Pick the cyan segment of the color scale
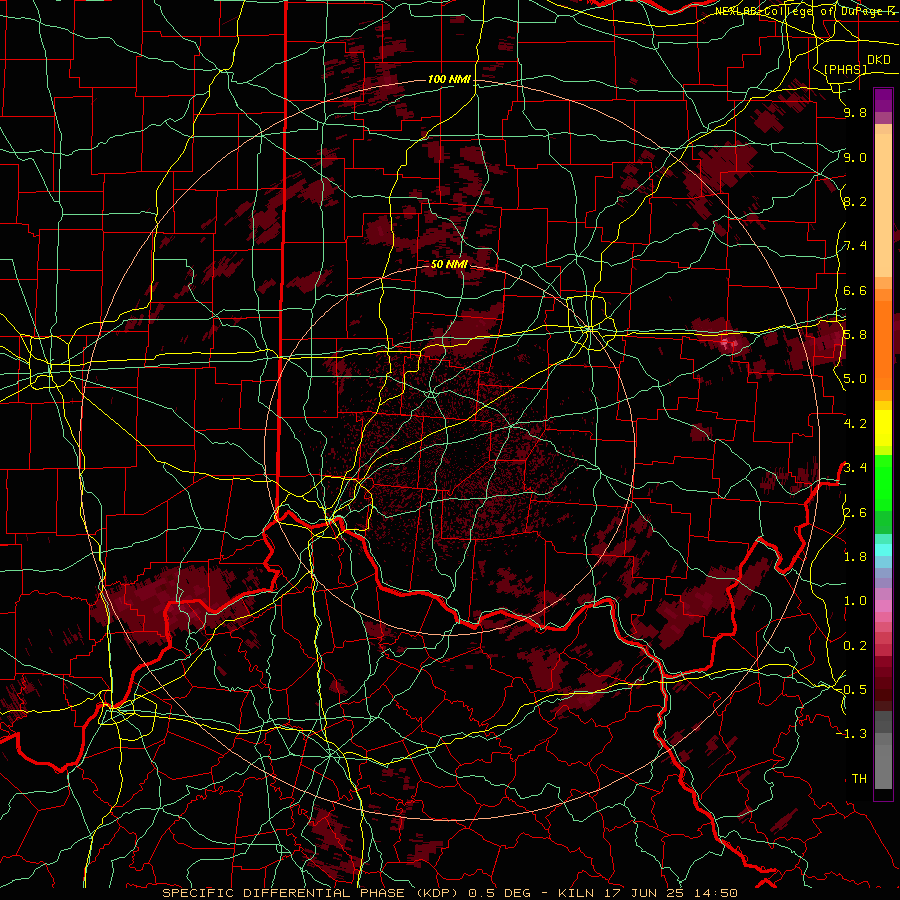Image resolution: width=900 pixels, height=900 pixels. click(883, 549)
